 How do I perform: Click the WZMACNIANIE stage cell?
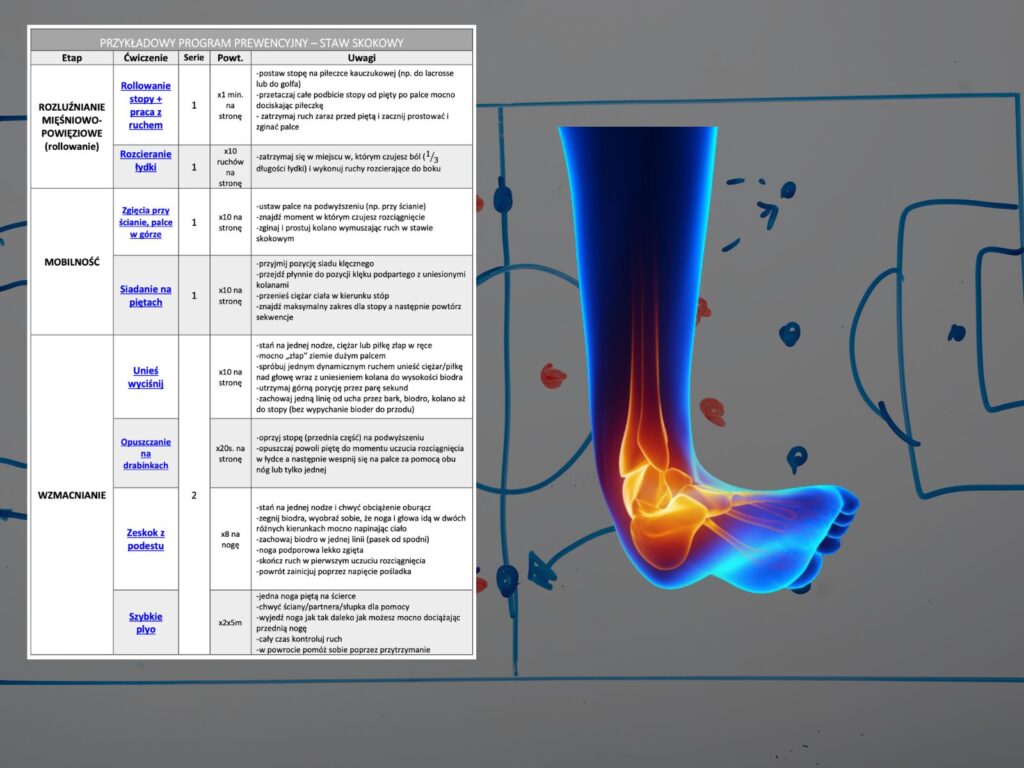(71, 494)
